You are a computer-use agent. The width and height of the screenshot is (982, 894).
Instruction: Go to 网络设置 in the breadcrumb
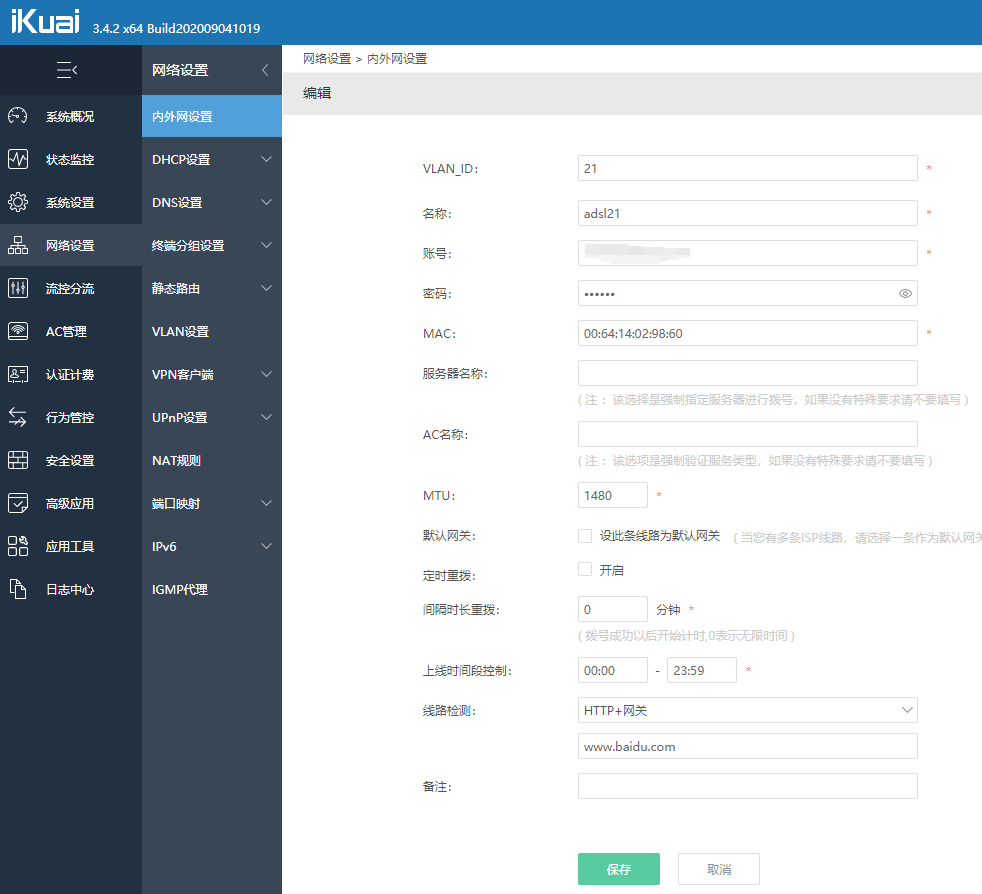click(x=327, y=59)
